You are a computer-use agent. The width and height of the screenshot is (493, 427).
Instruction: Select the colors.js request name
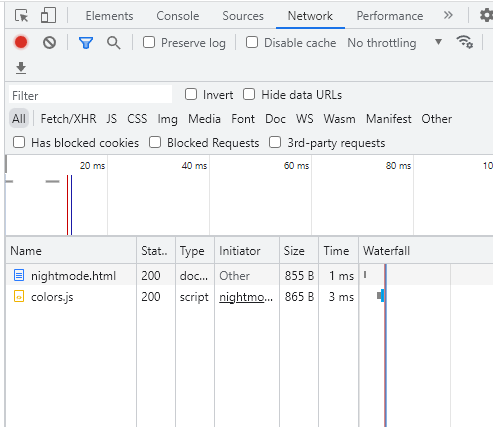coord(52,297)
